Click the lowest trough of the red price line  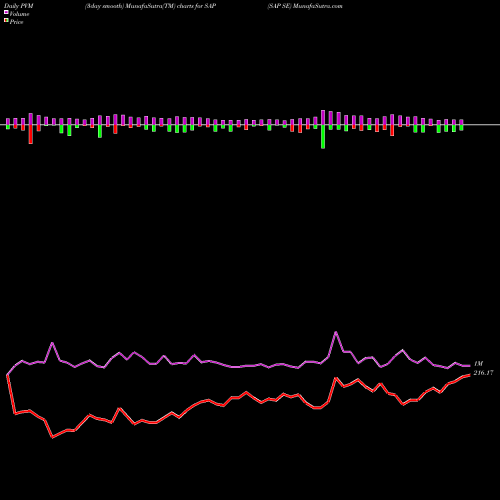click(x=53, y=437)
